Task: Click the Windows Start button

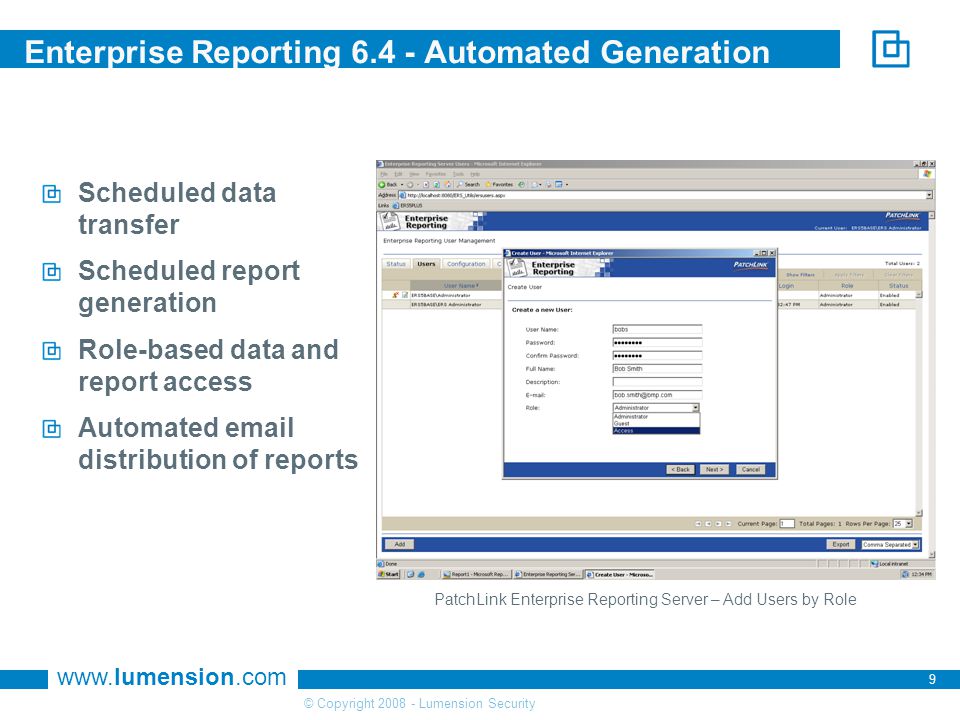Action: point(389,574)
